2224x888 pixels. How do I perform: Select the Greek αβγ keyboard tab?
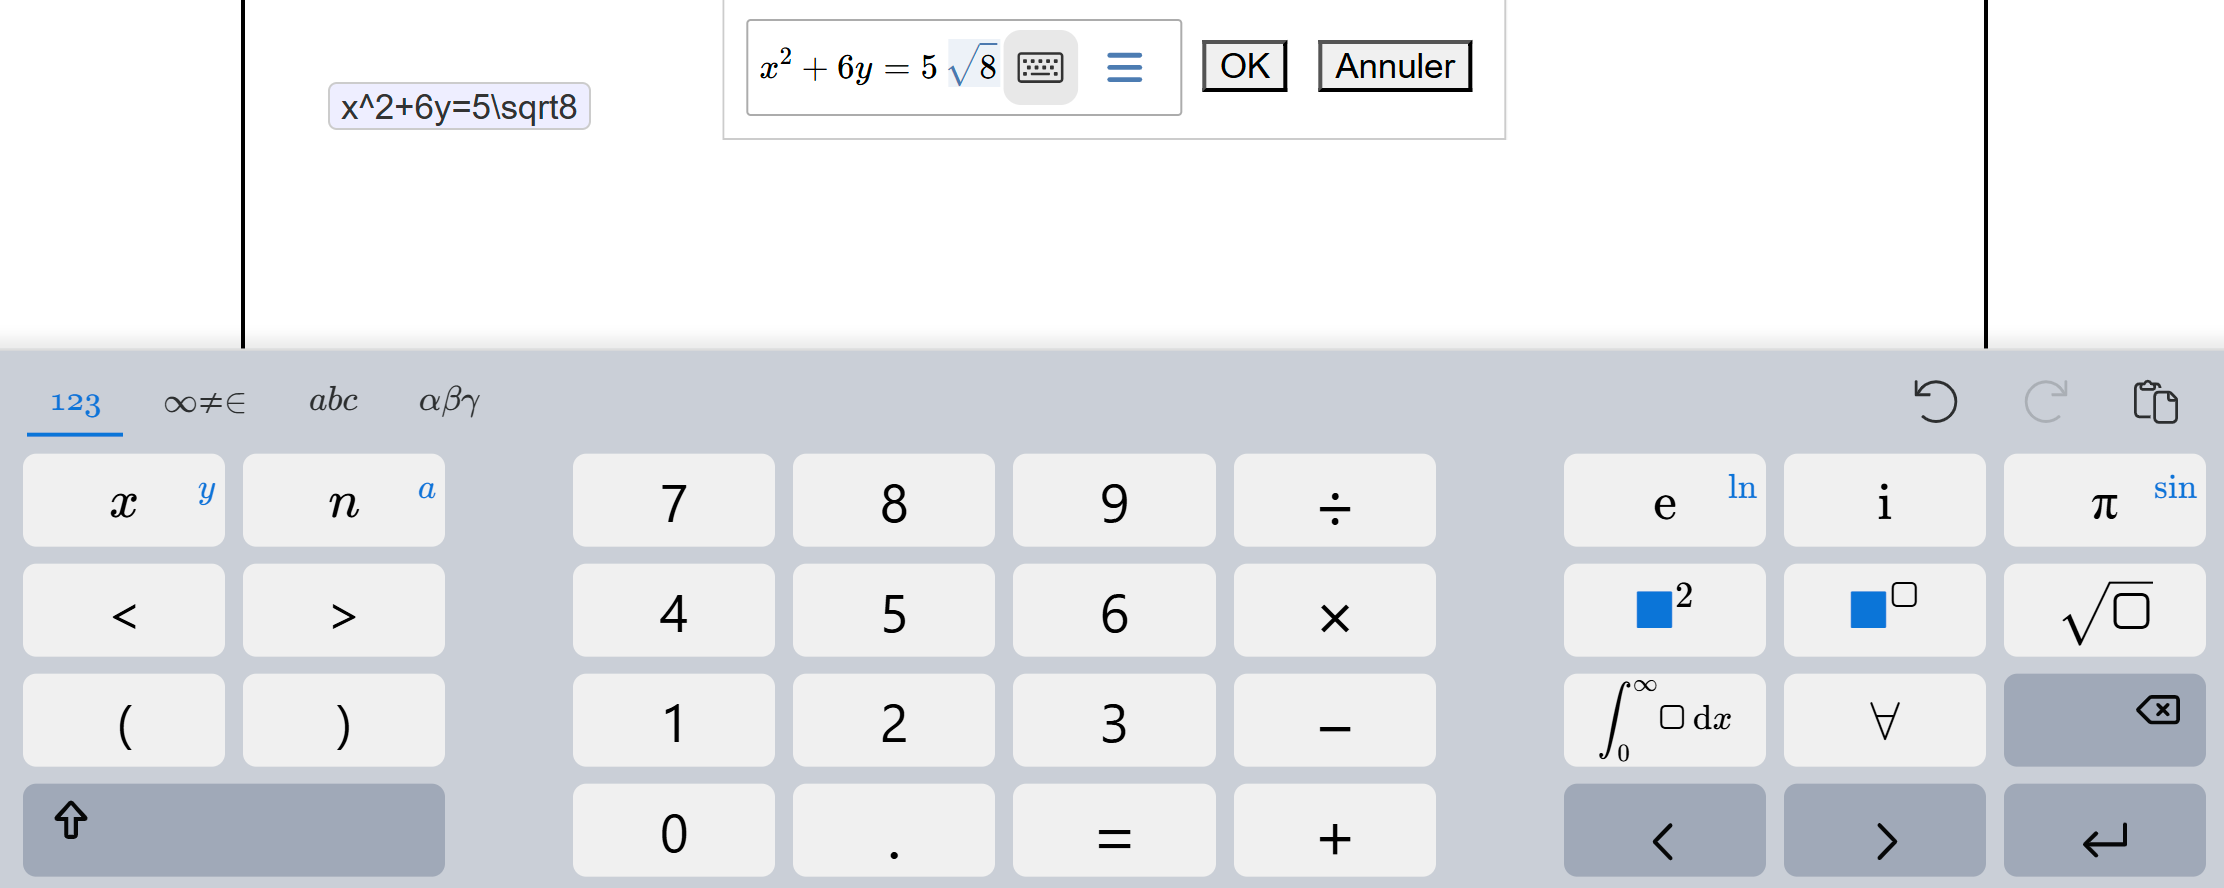[x=449, y=402]
